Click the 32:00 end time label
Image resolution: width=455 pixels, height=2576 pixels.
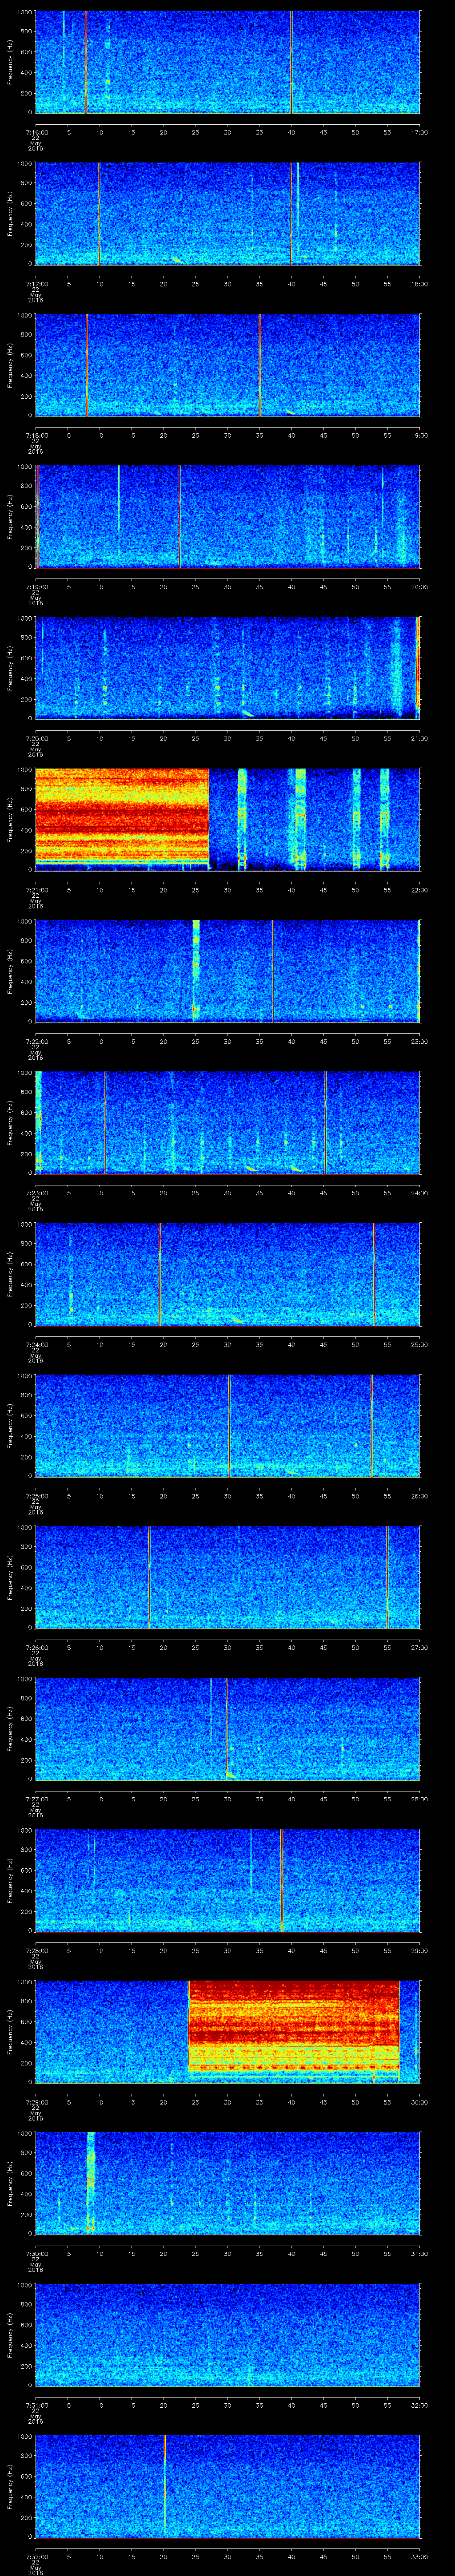(x=419, y=2405)
